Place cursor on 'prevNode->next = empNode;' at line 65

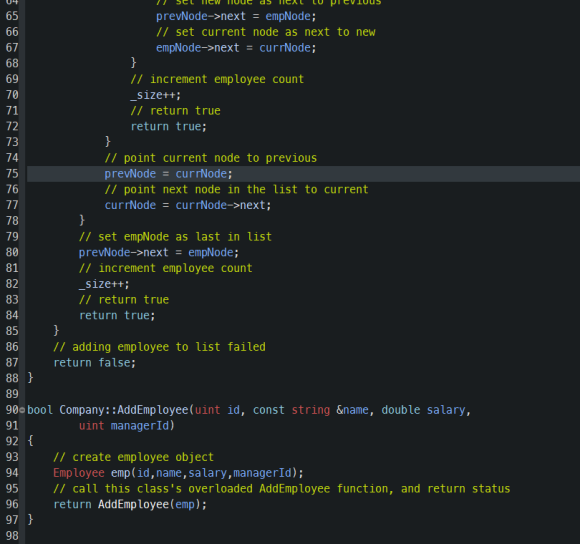(236, 16)
